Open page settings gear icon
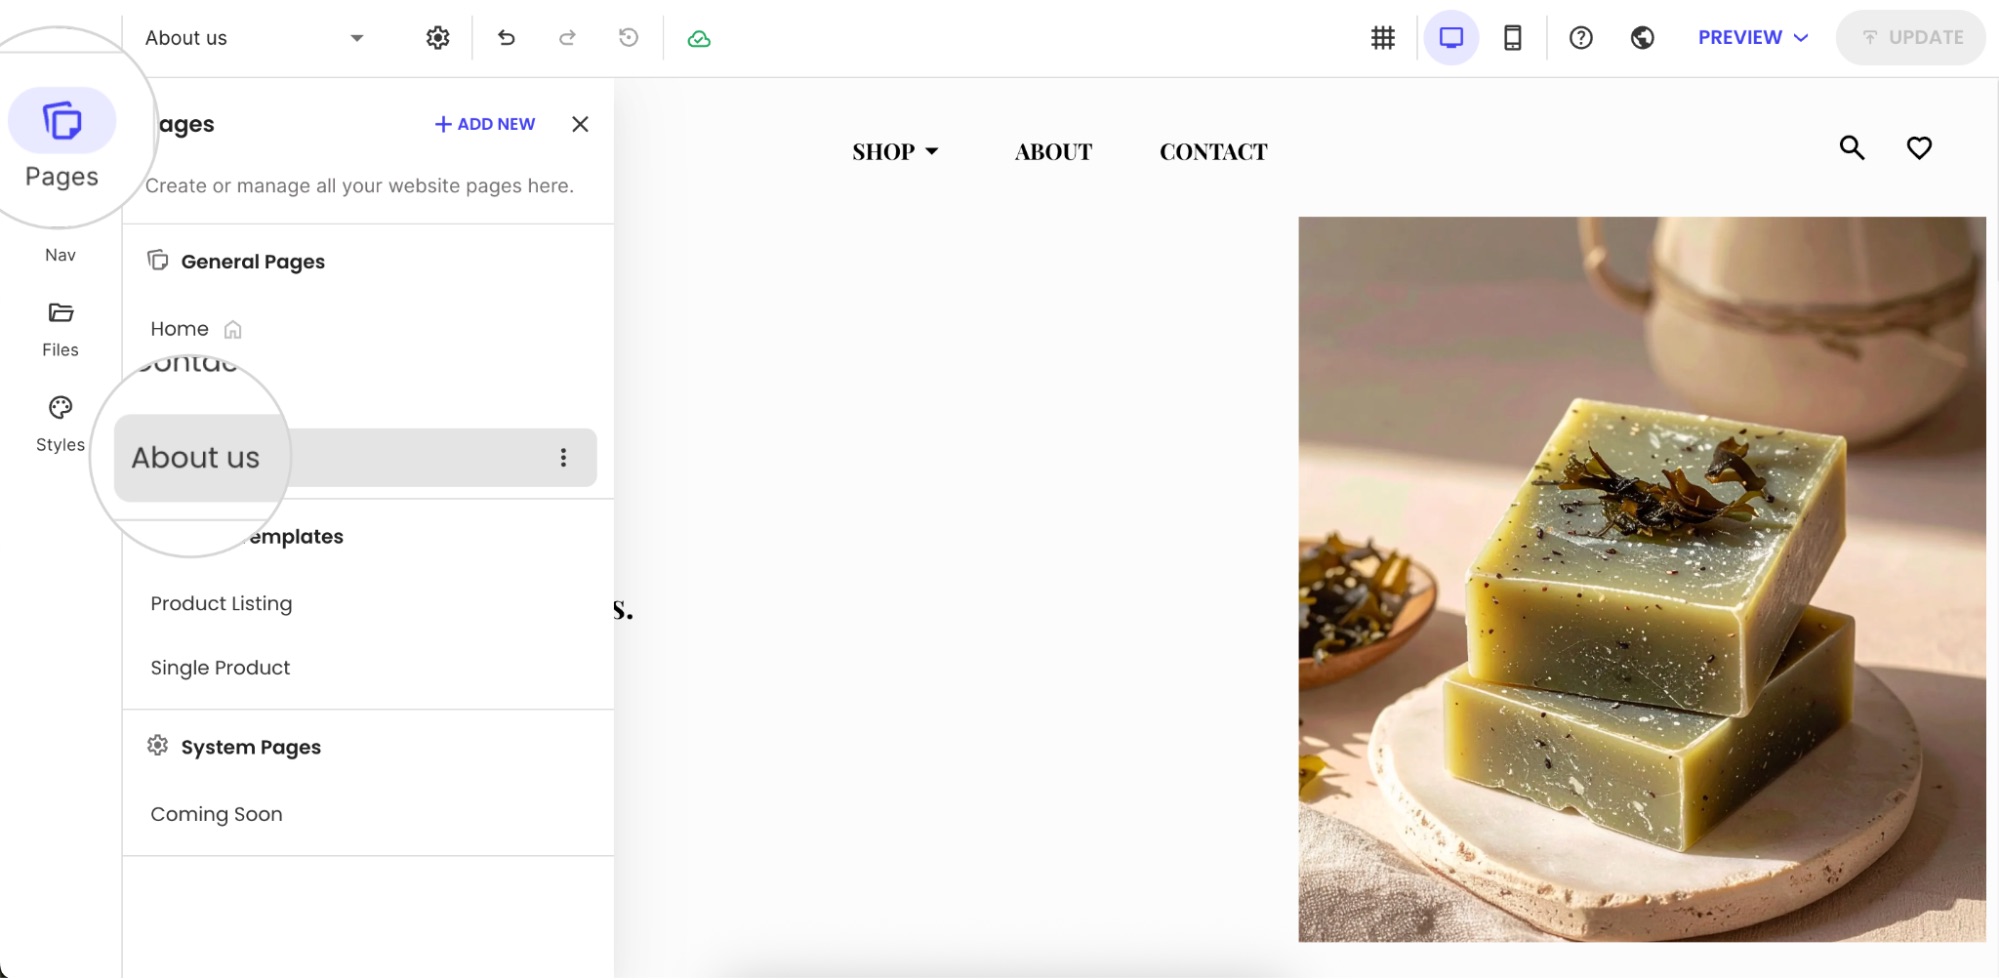The image size is (1999, 979). tap(438, 38)
